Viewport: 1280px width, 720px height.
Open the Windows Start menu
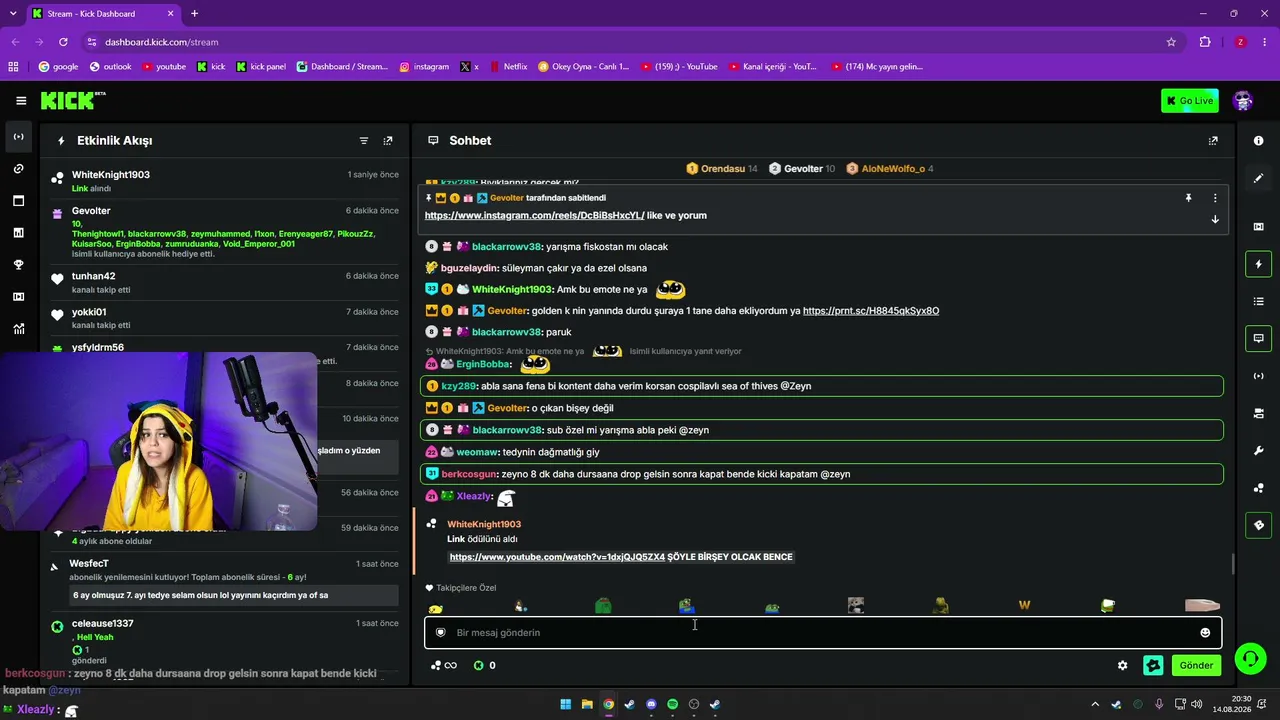566,704
